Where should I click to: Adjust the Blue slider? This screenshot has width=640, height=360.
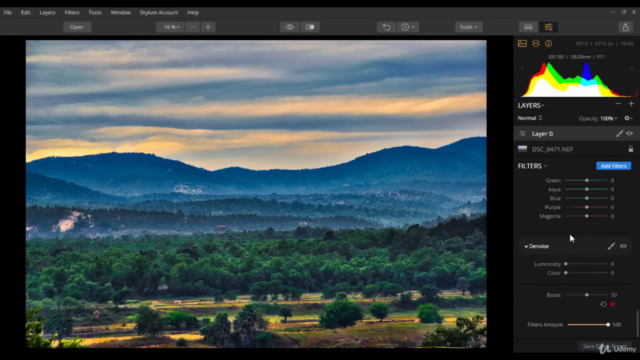(587, 198)
